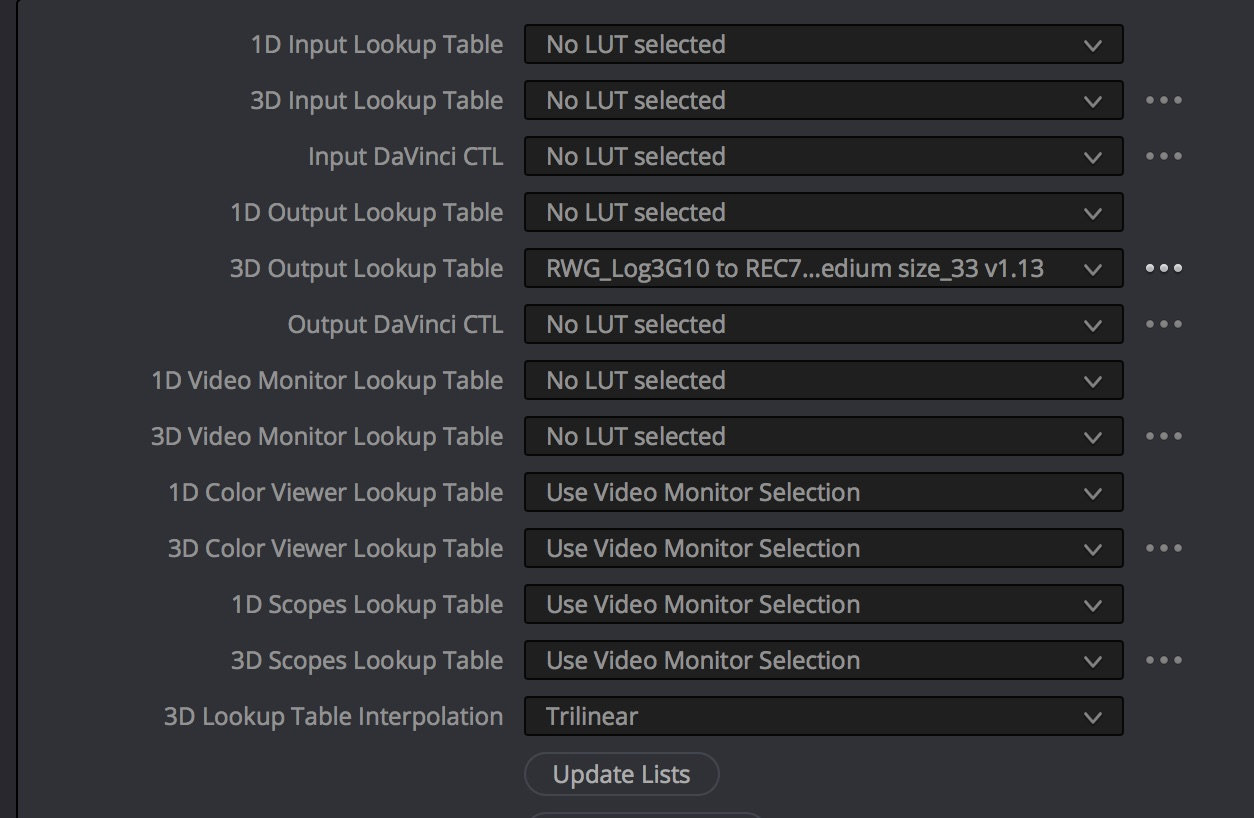Image resolution: width=1254 pixels, height=818 pixels.
Task: Click ellipsis icon next to Output DaVinci CTL
Action: 1164,325
